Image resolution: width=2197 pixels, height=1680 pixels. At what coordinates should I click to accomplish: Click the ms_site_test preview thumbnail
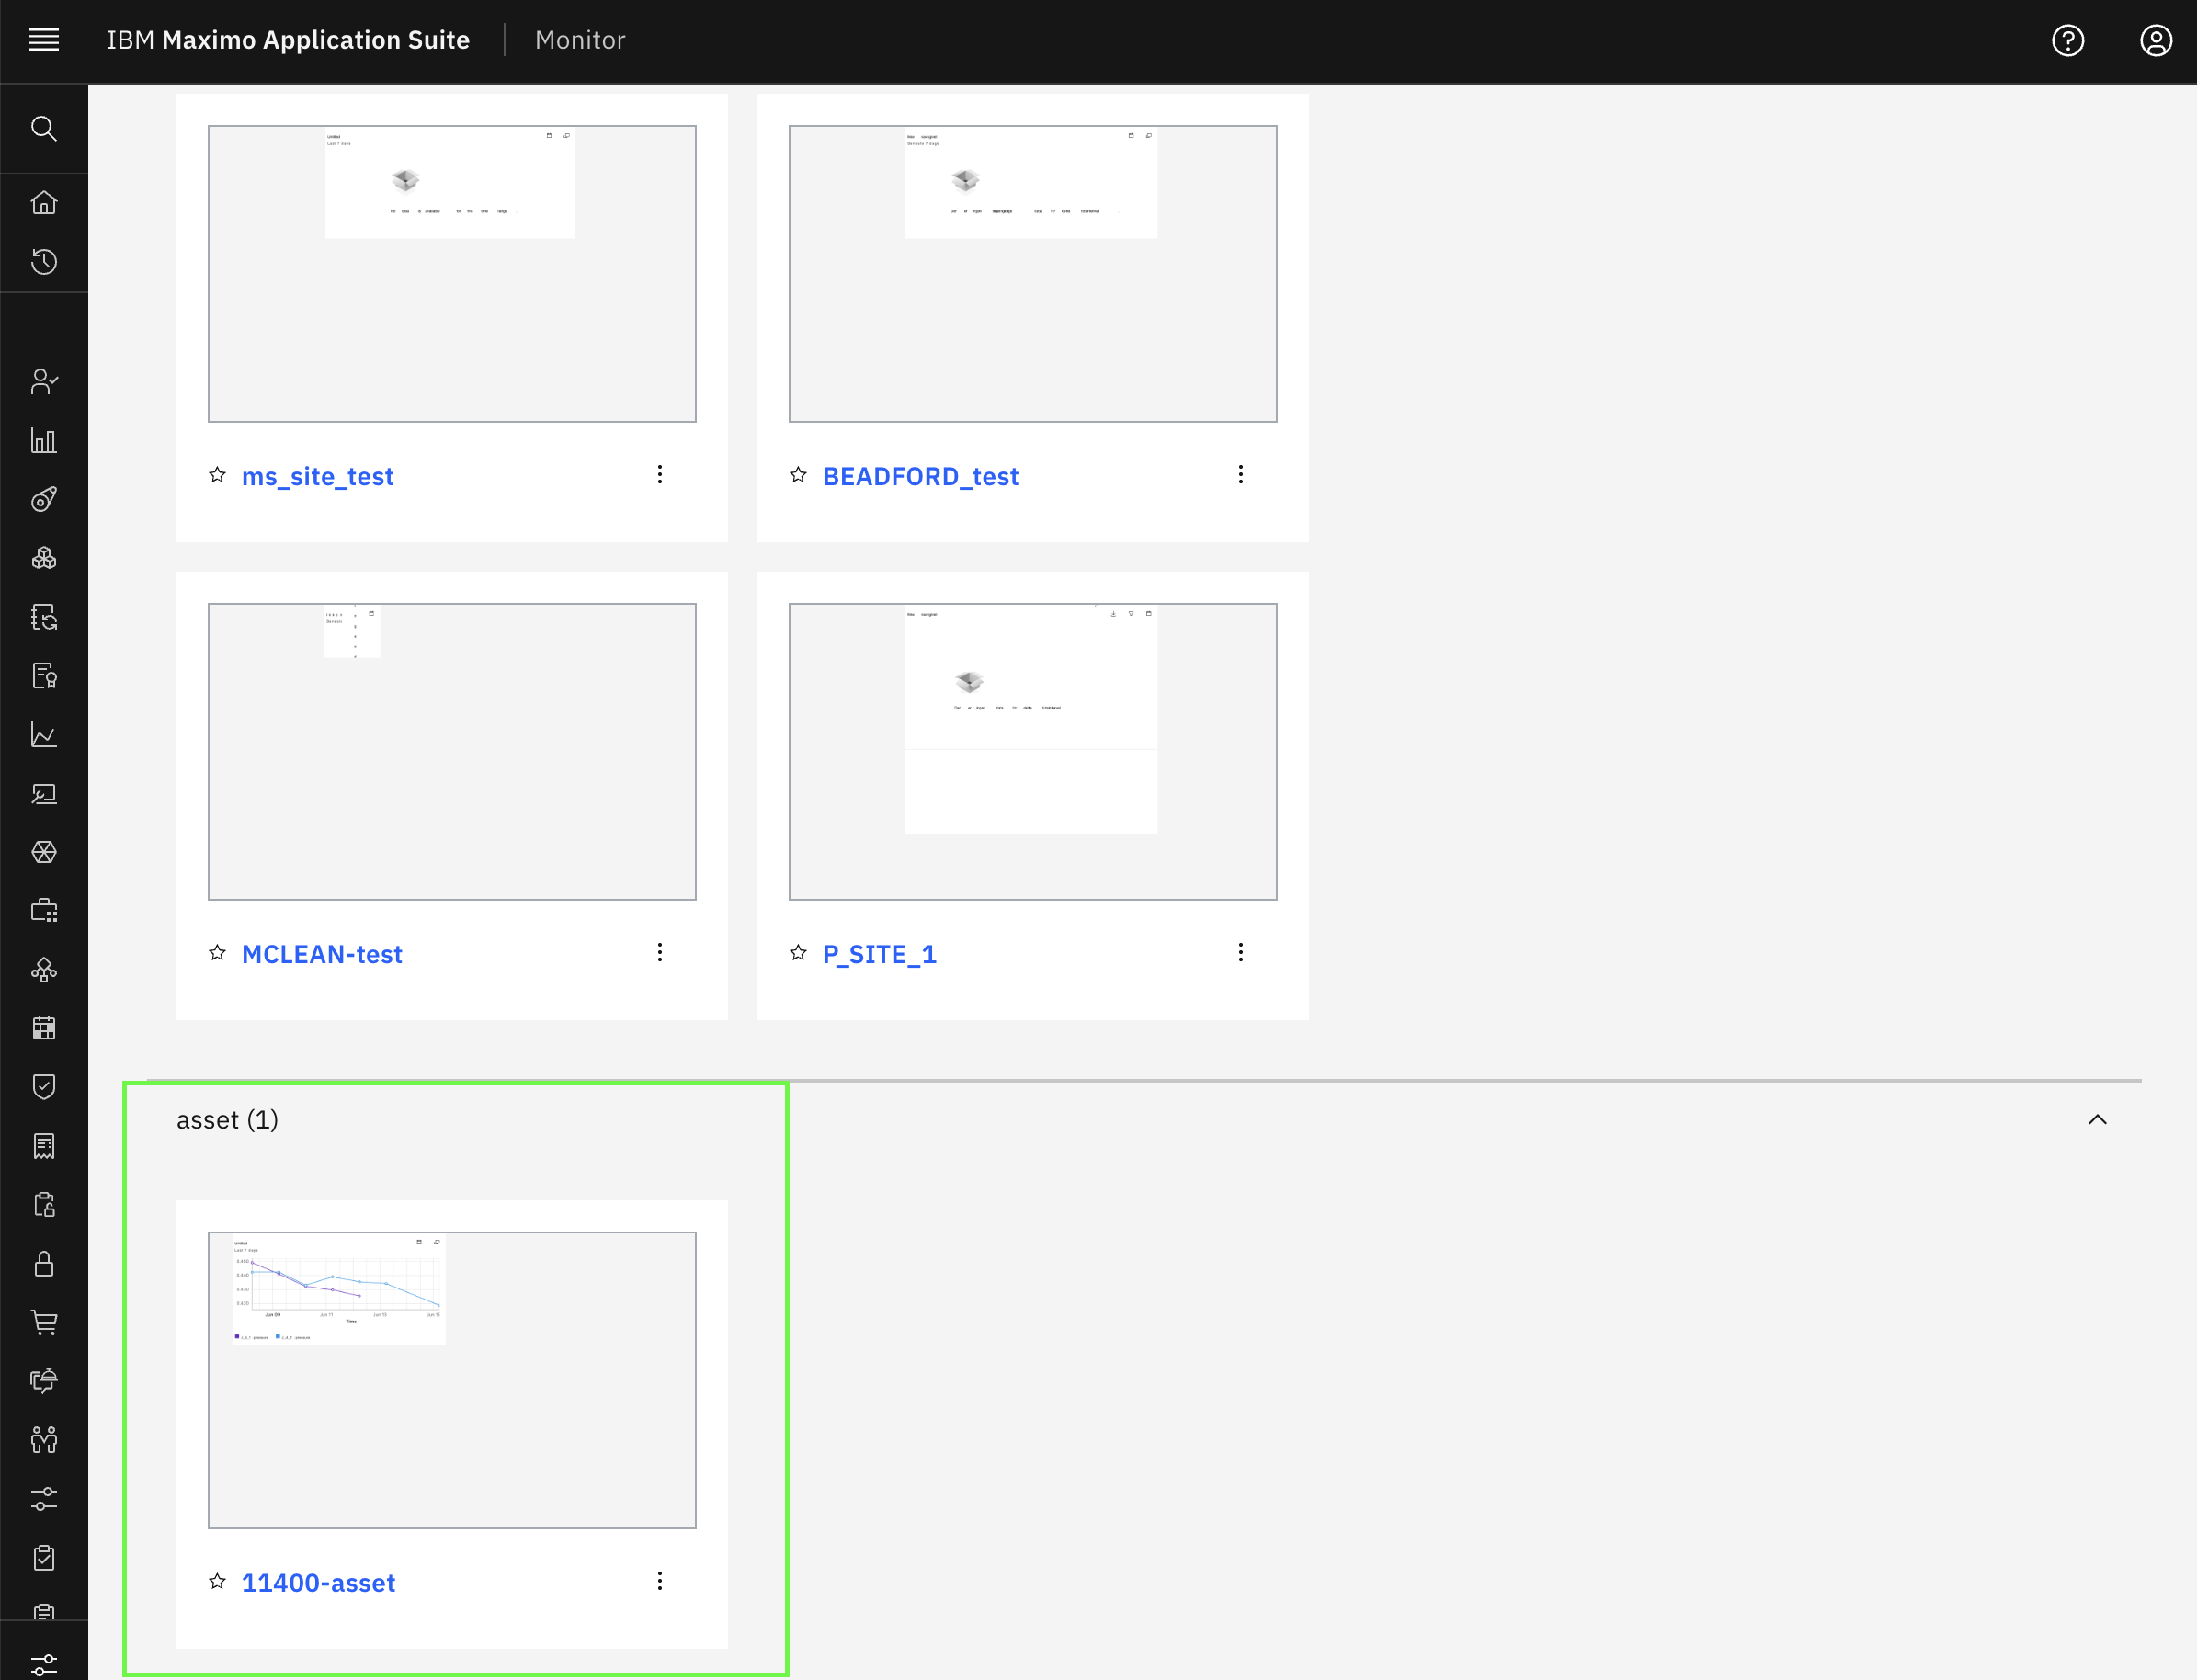click(452, 274)
